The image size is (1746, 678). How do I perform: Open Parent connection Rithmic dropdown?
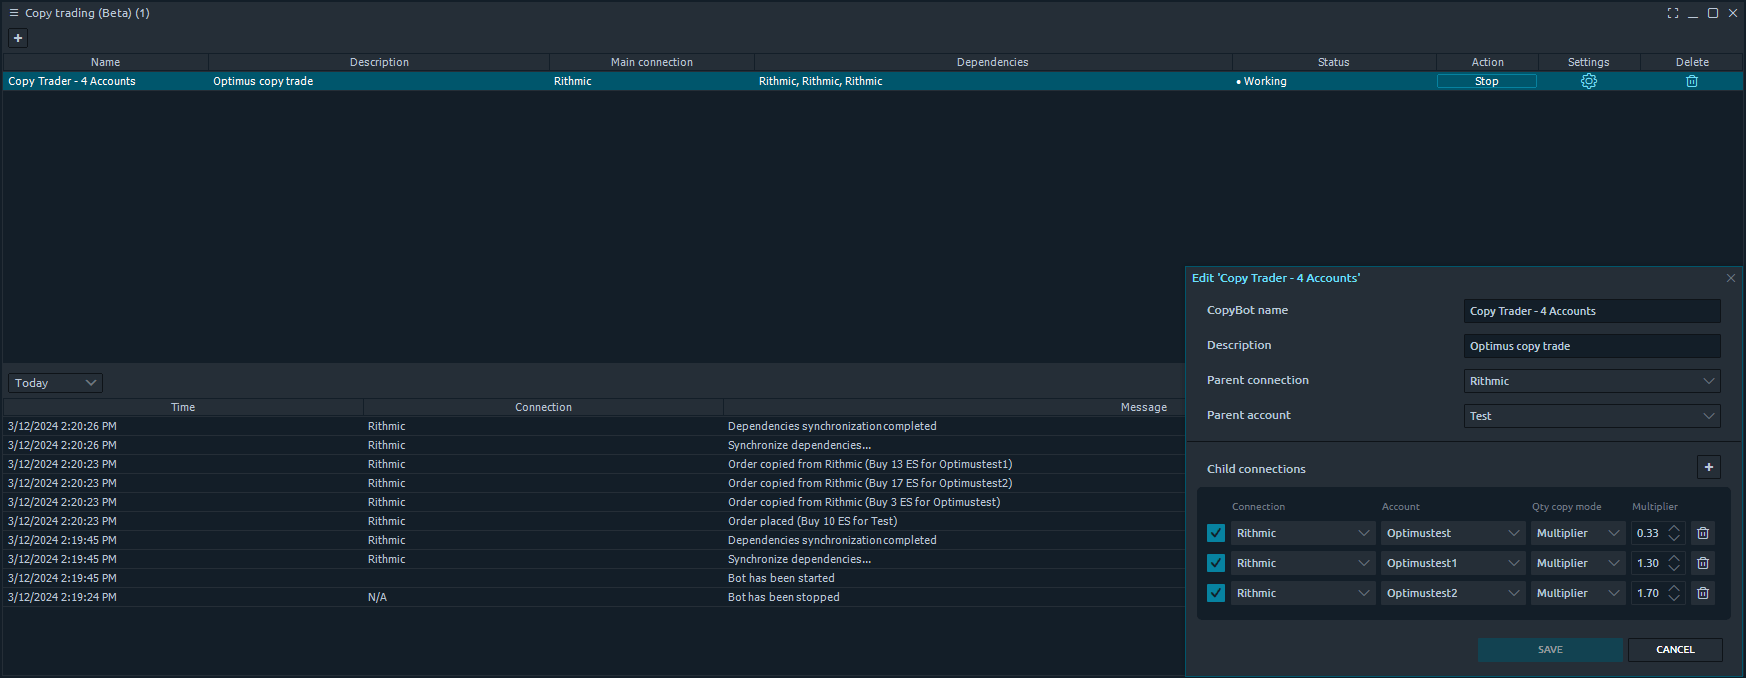[x=1592, y=381]
